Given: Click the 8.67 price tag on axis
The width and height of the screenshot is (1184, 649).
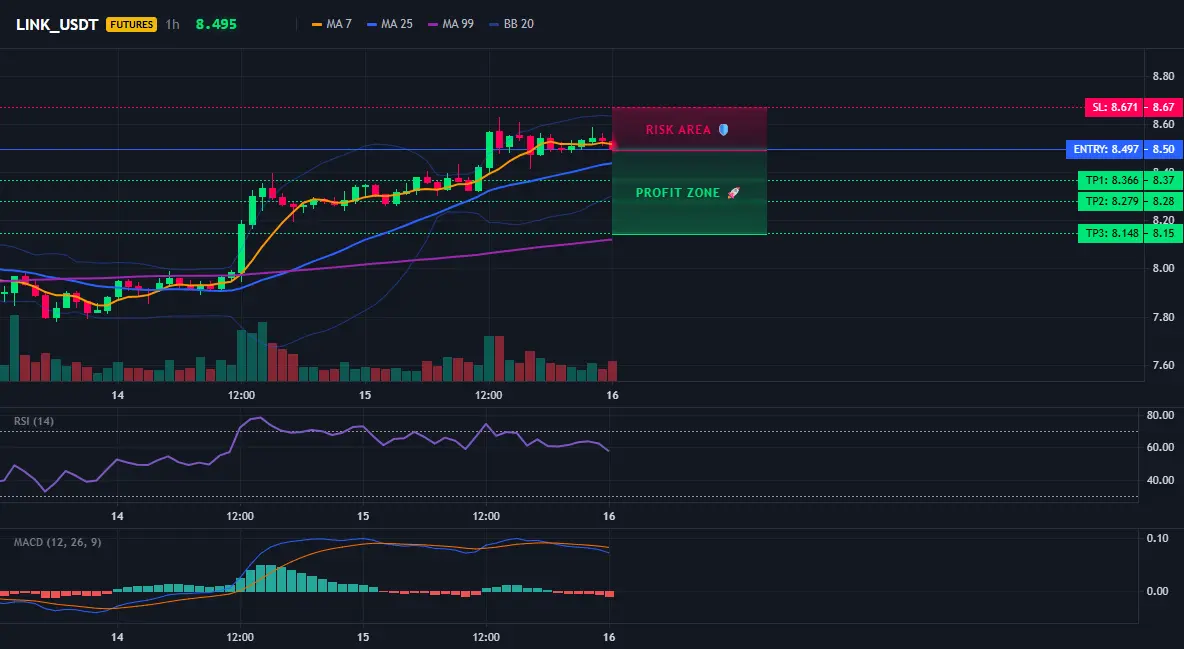Looking at the screenshot, I should (1163, 107).
